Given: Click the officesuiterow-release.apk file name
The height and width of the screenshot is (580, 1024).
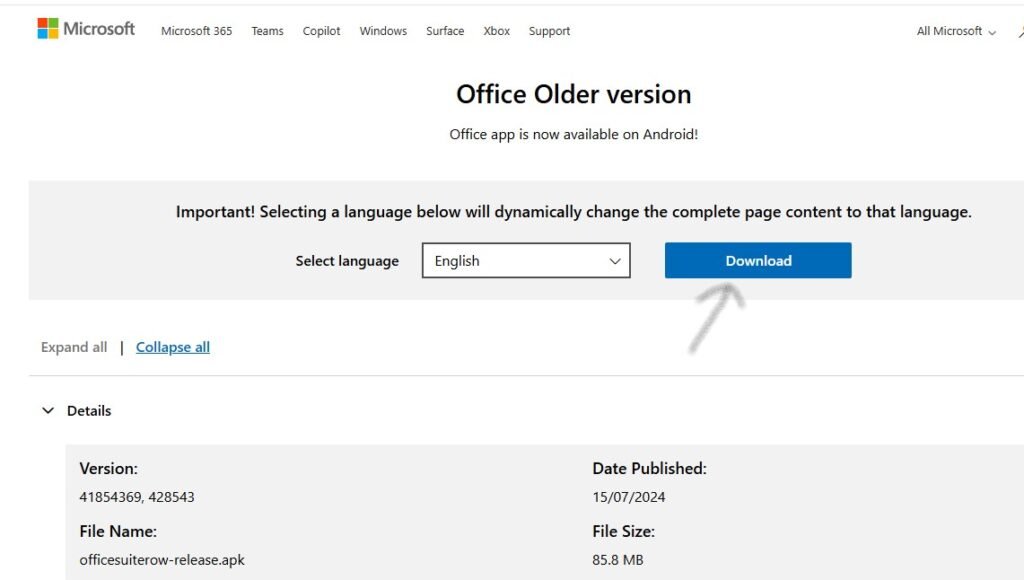Looking at the screenshot, I should coord(162,560).
